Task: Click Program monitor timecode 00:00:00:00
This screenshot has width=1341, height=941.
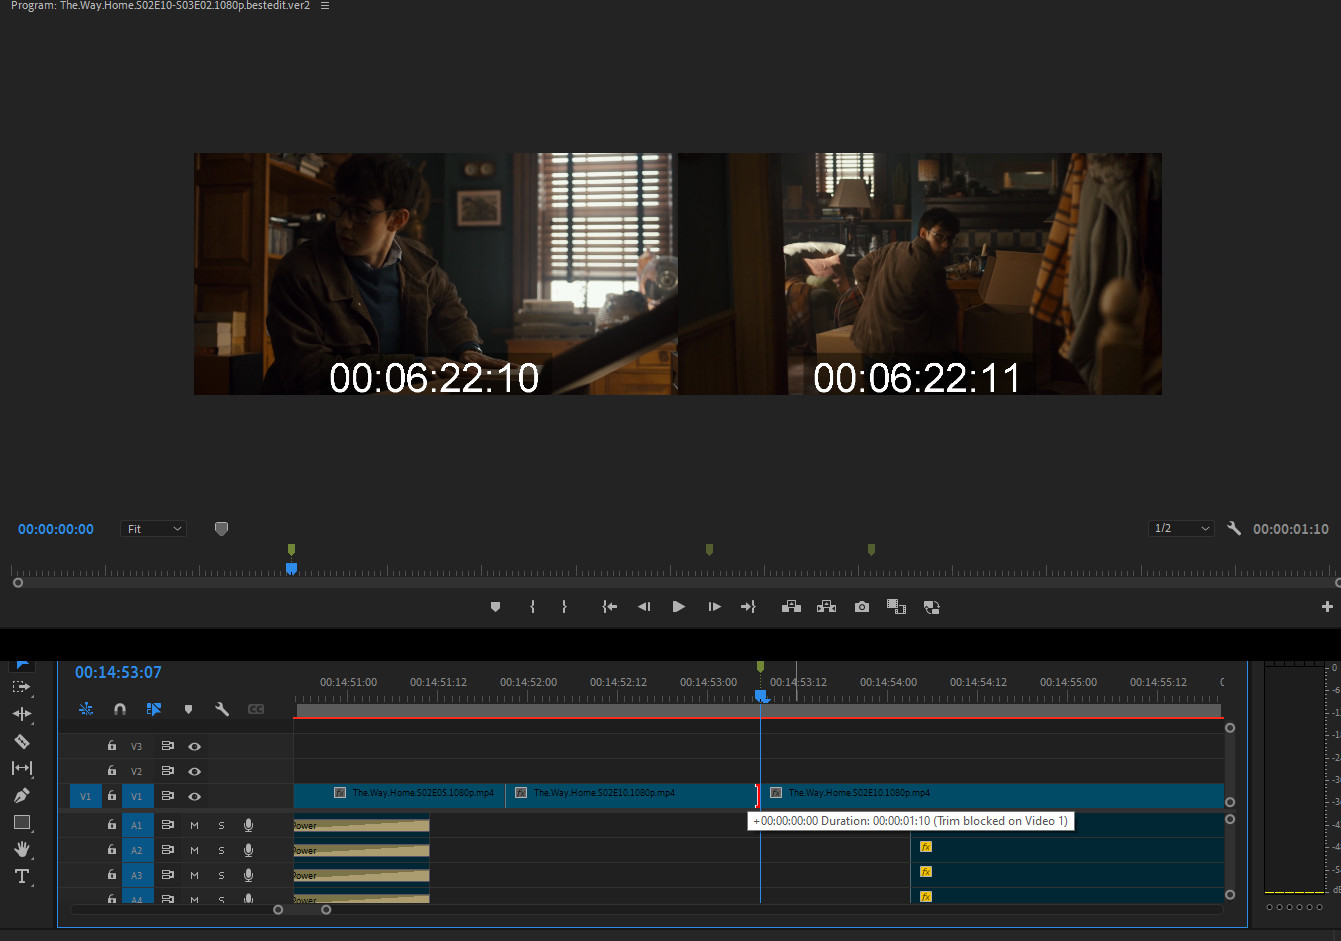Action: (56, 529)
